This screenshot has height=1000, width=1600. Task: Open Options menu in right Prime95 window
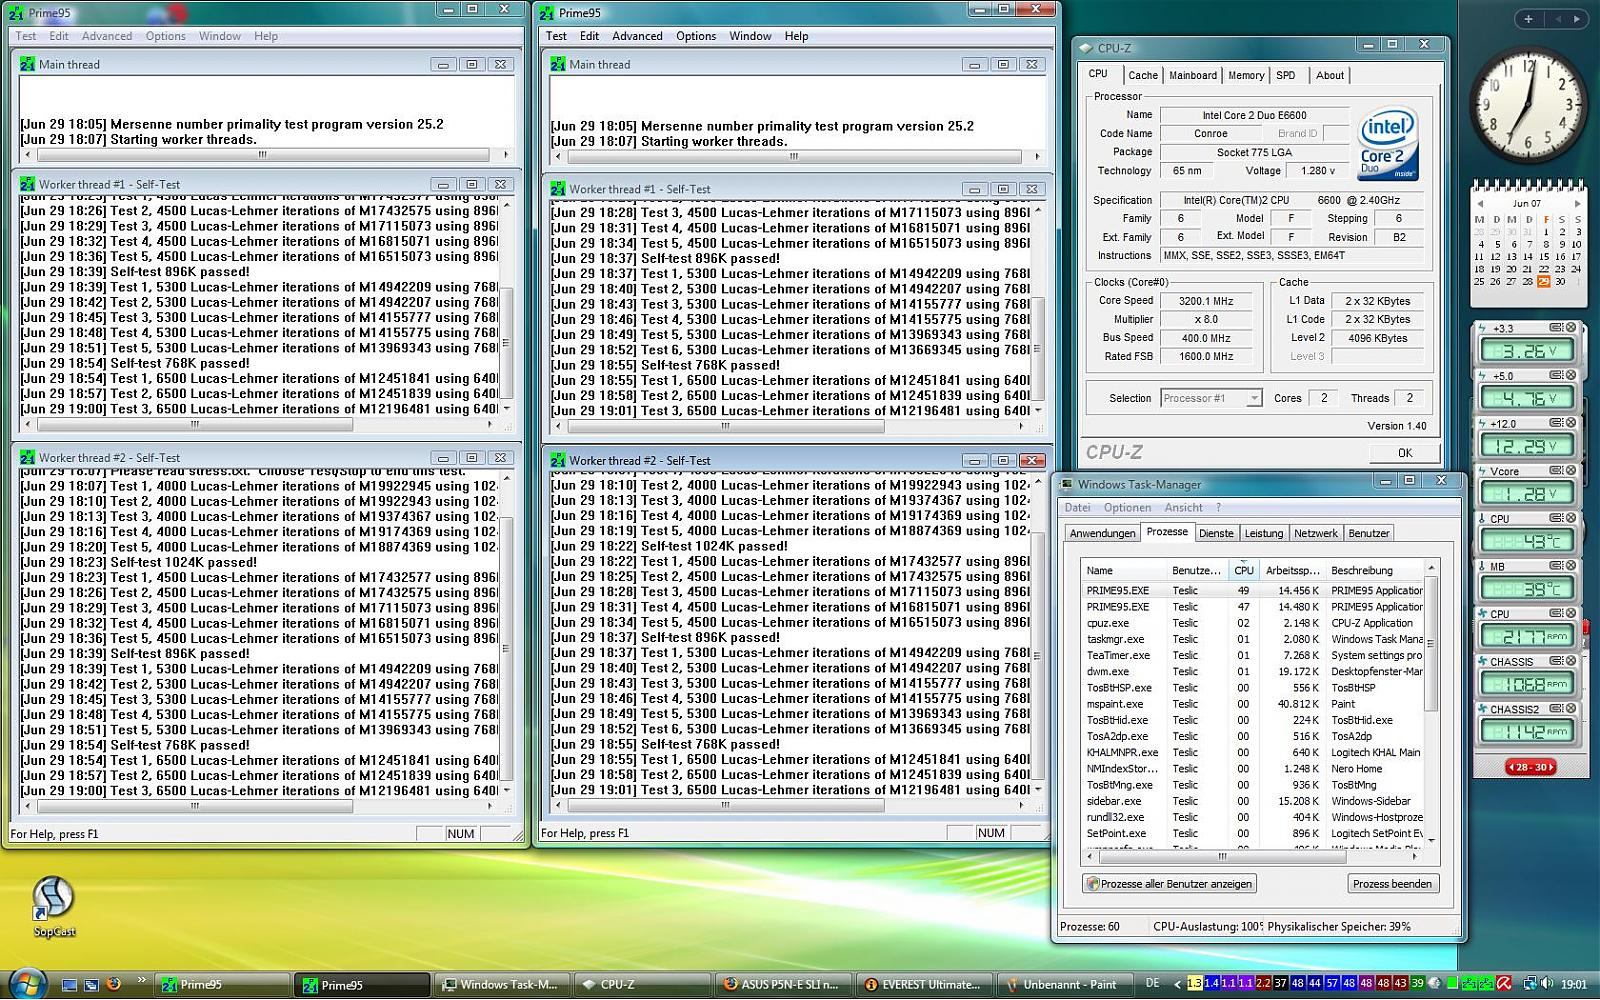coord(696,36)
